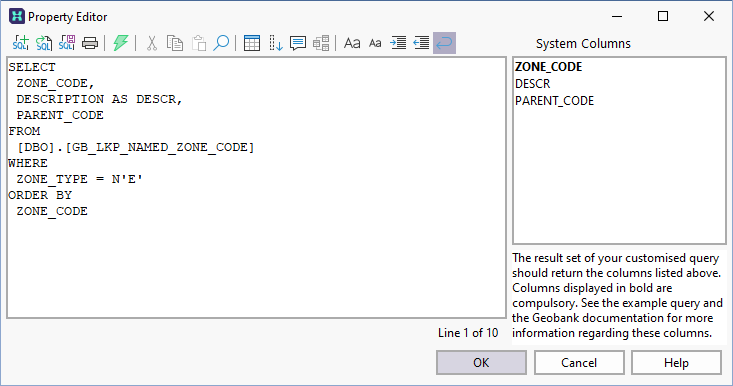Viewport: 733px width, 386px height.
Task: Click the Copy icon
Action: pos(175,43)
